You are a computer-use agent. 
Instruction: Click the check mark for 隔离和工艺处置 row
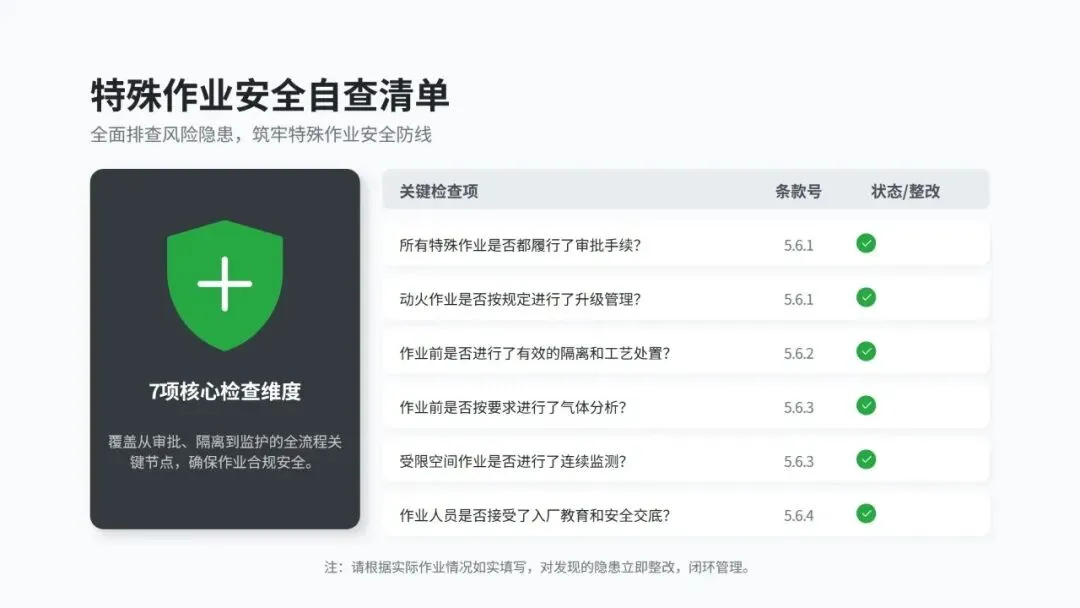tap(866, 351)
